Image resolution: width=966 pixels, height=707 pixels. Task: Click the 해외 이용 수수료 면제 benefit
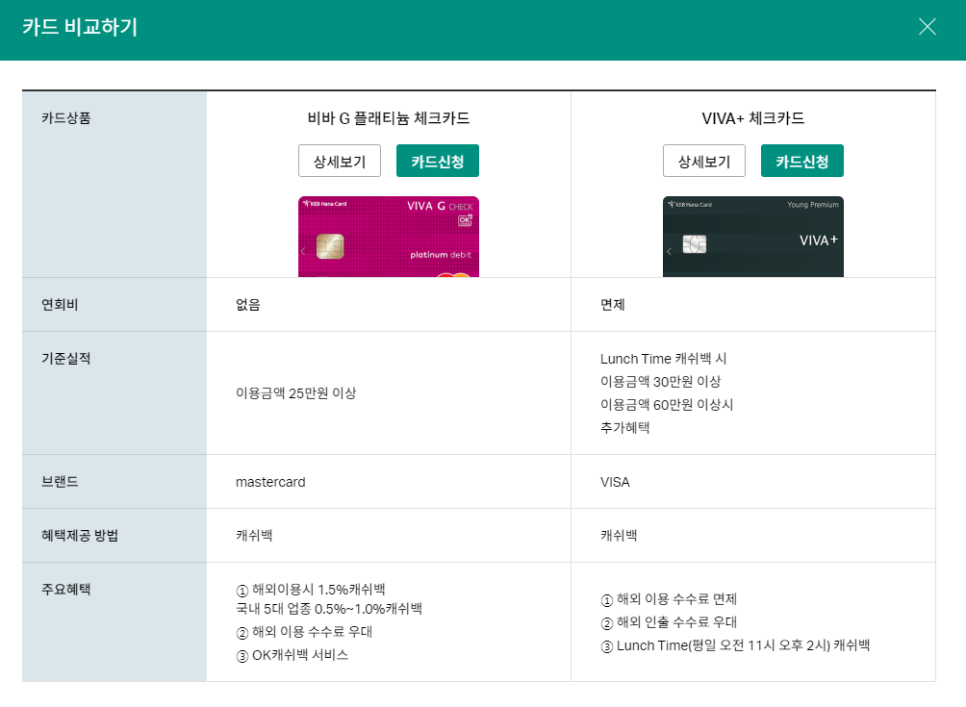pos(668,599)
